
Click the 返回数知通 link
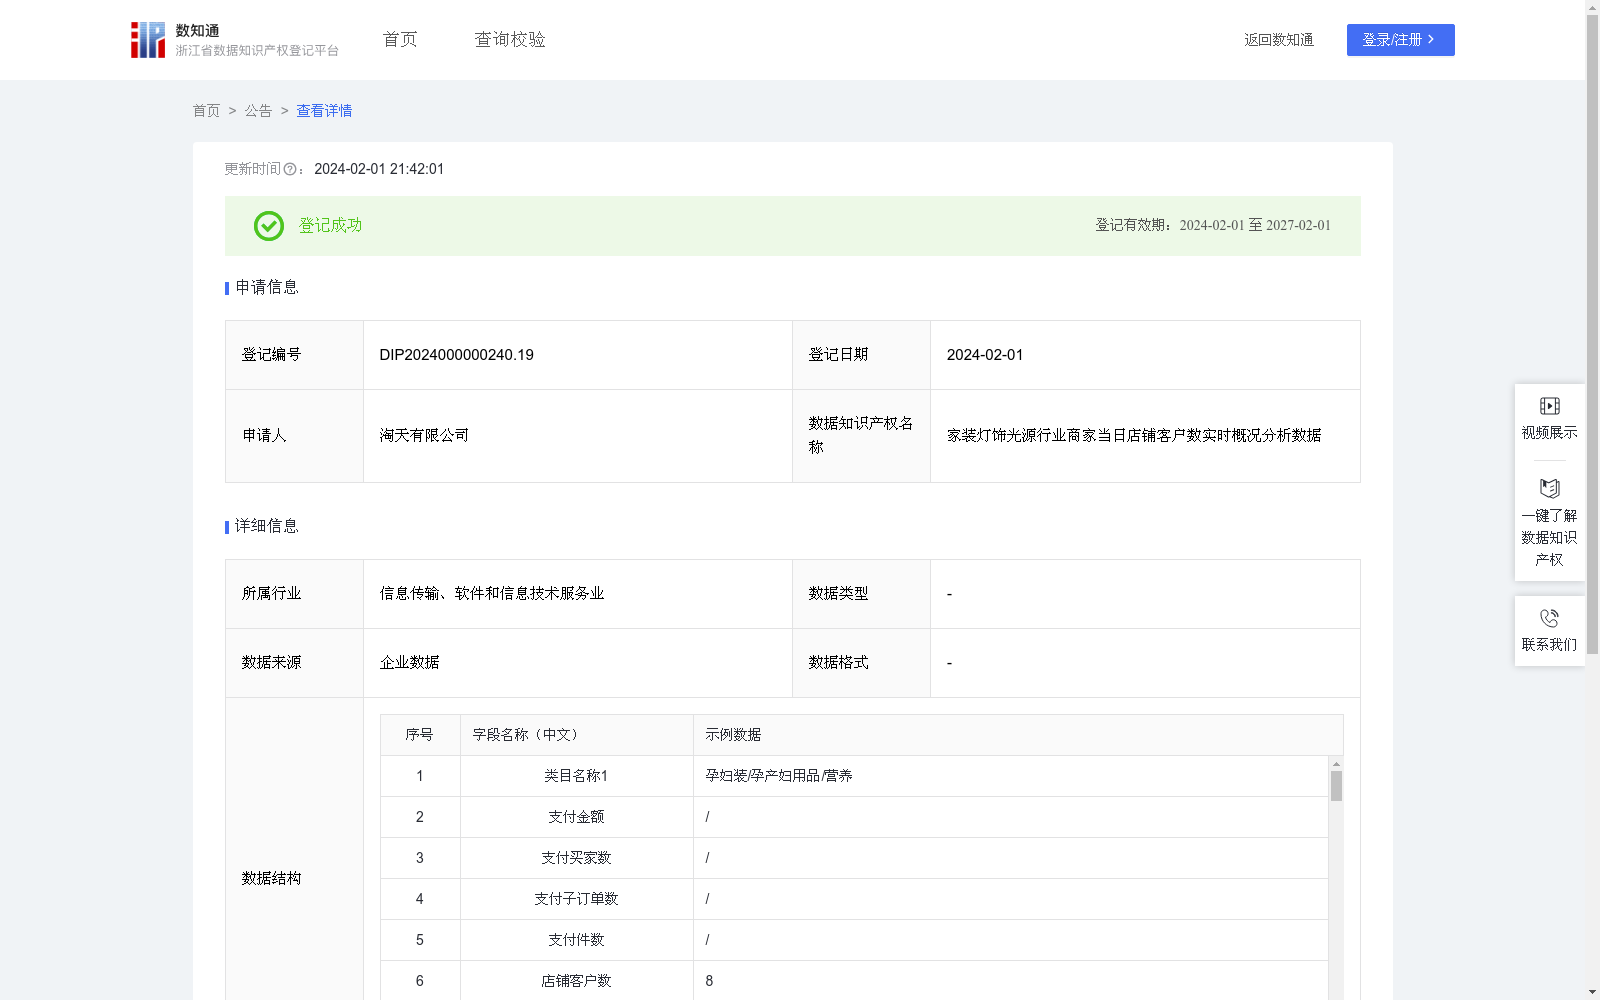(1278, 40)
